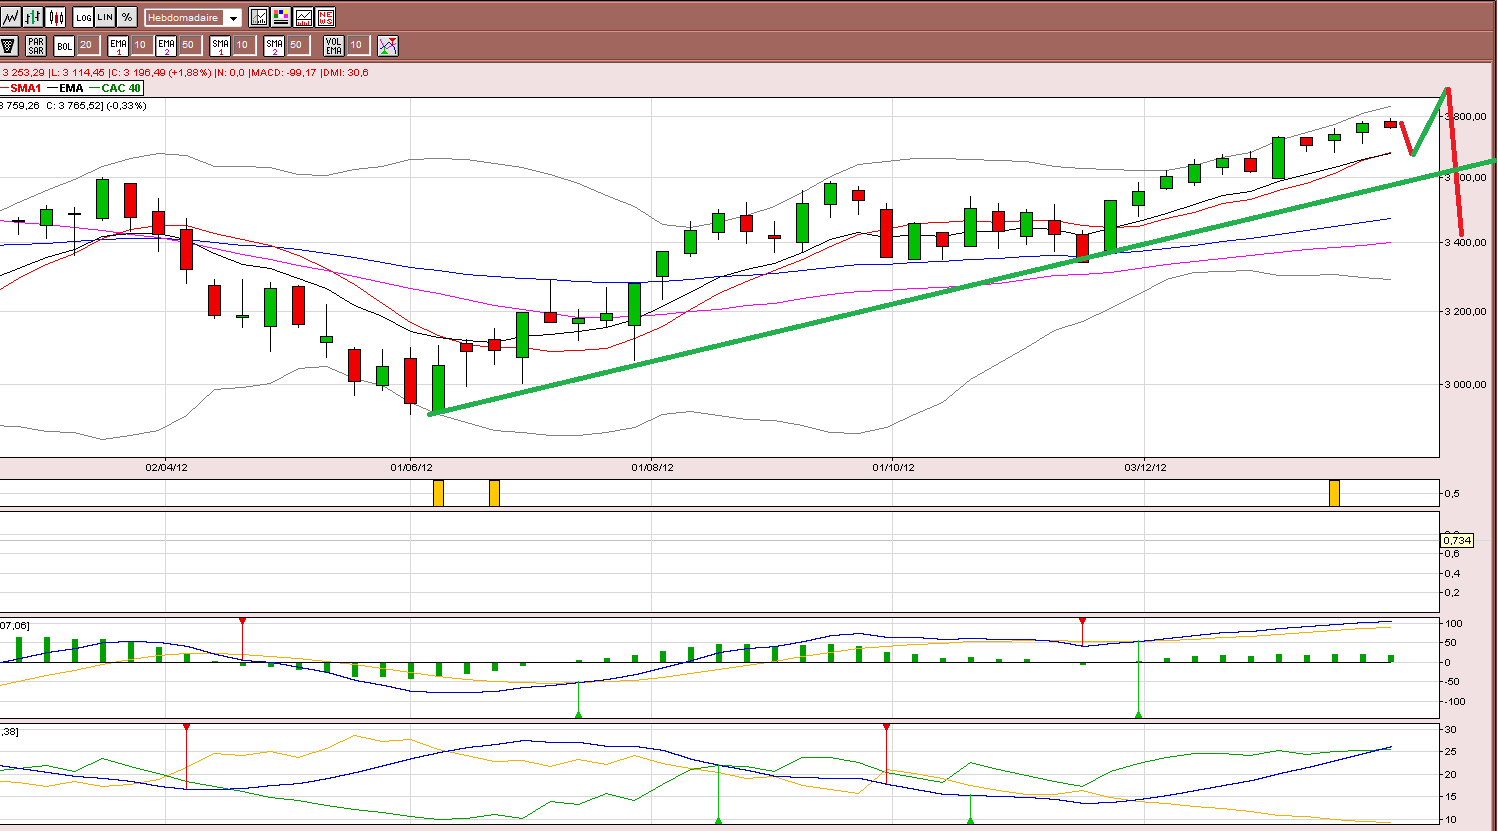Toggle the PAR SAR indicator
Viewport: 1498px width, 831px height.
point(36,46)
